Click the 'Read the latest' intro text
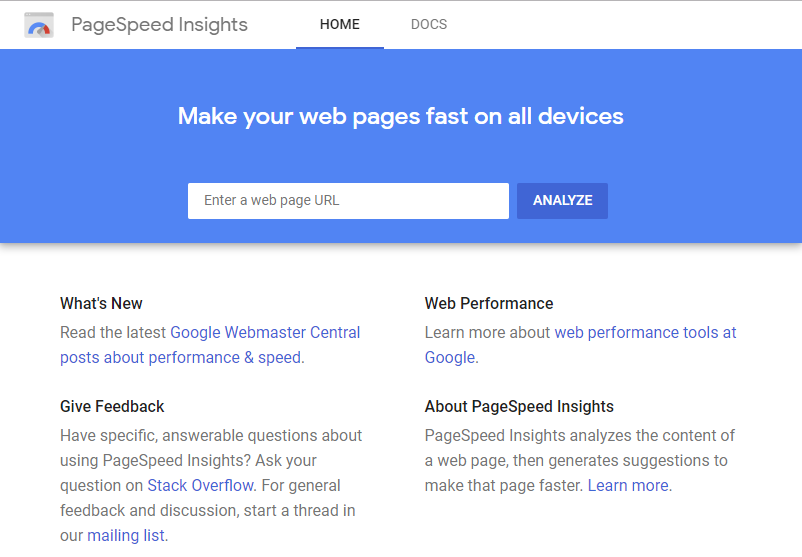Screen dimensions: 802x557 tap(113, 332)
